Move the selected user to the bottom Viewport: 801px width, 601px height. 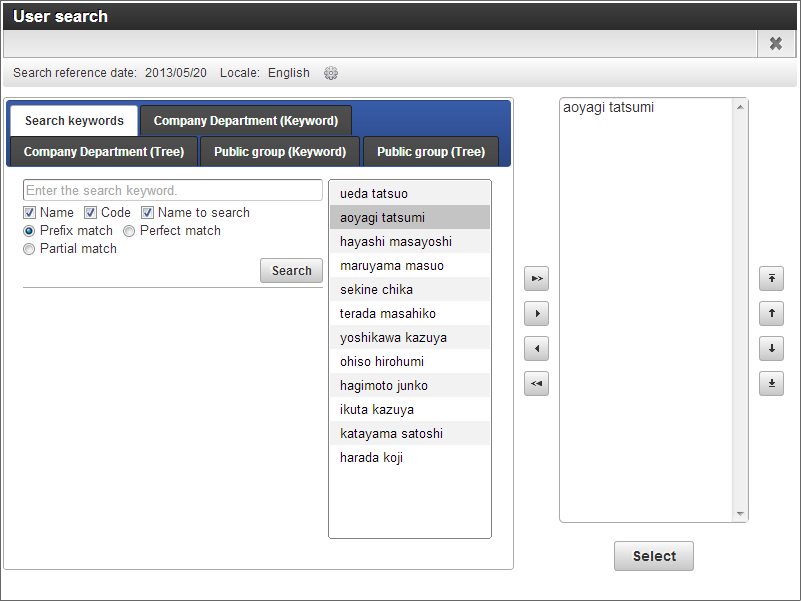771,383
